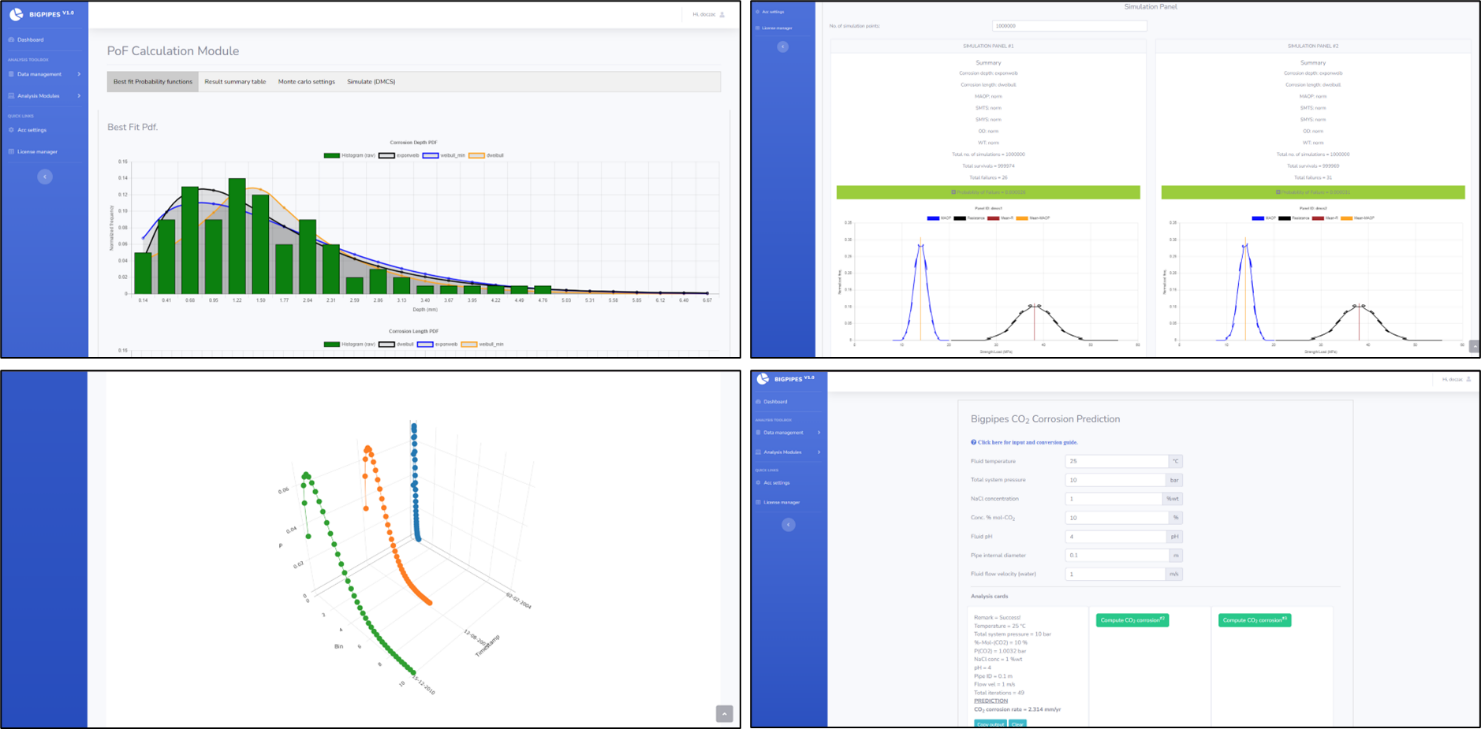The image size is (1481, 729).
Task: Click the Bigpipes logo on CO2 Corrosion page
Action: tap(763, 378)
